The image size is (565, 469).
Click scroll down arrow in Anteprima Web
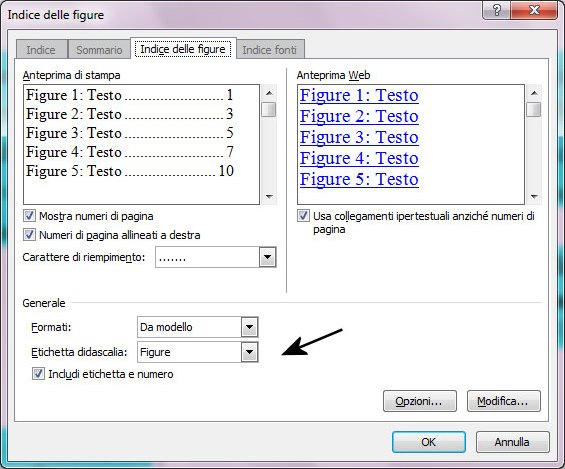[x=534, y=197]
